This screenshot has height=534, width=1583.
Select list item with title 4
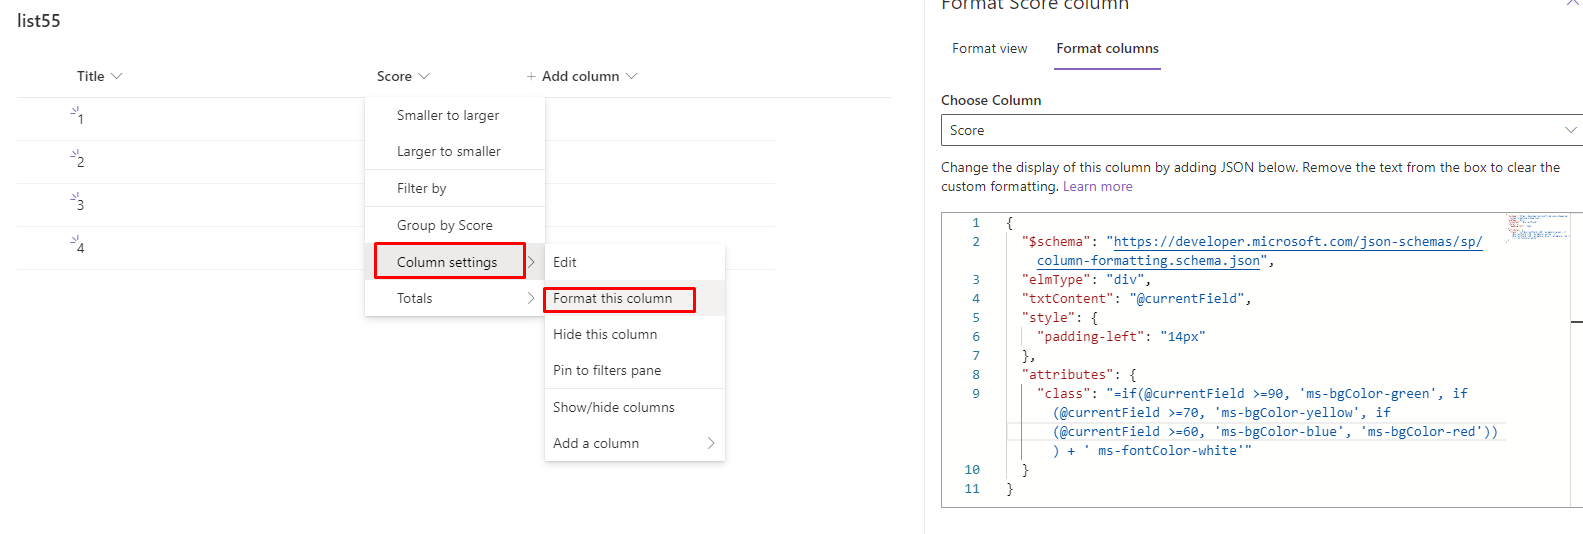pyautogui.click(x=81, y=248)
